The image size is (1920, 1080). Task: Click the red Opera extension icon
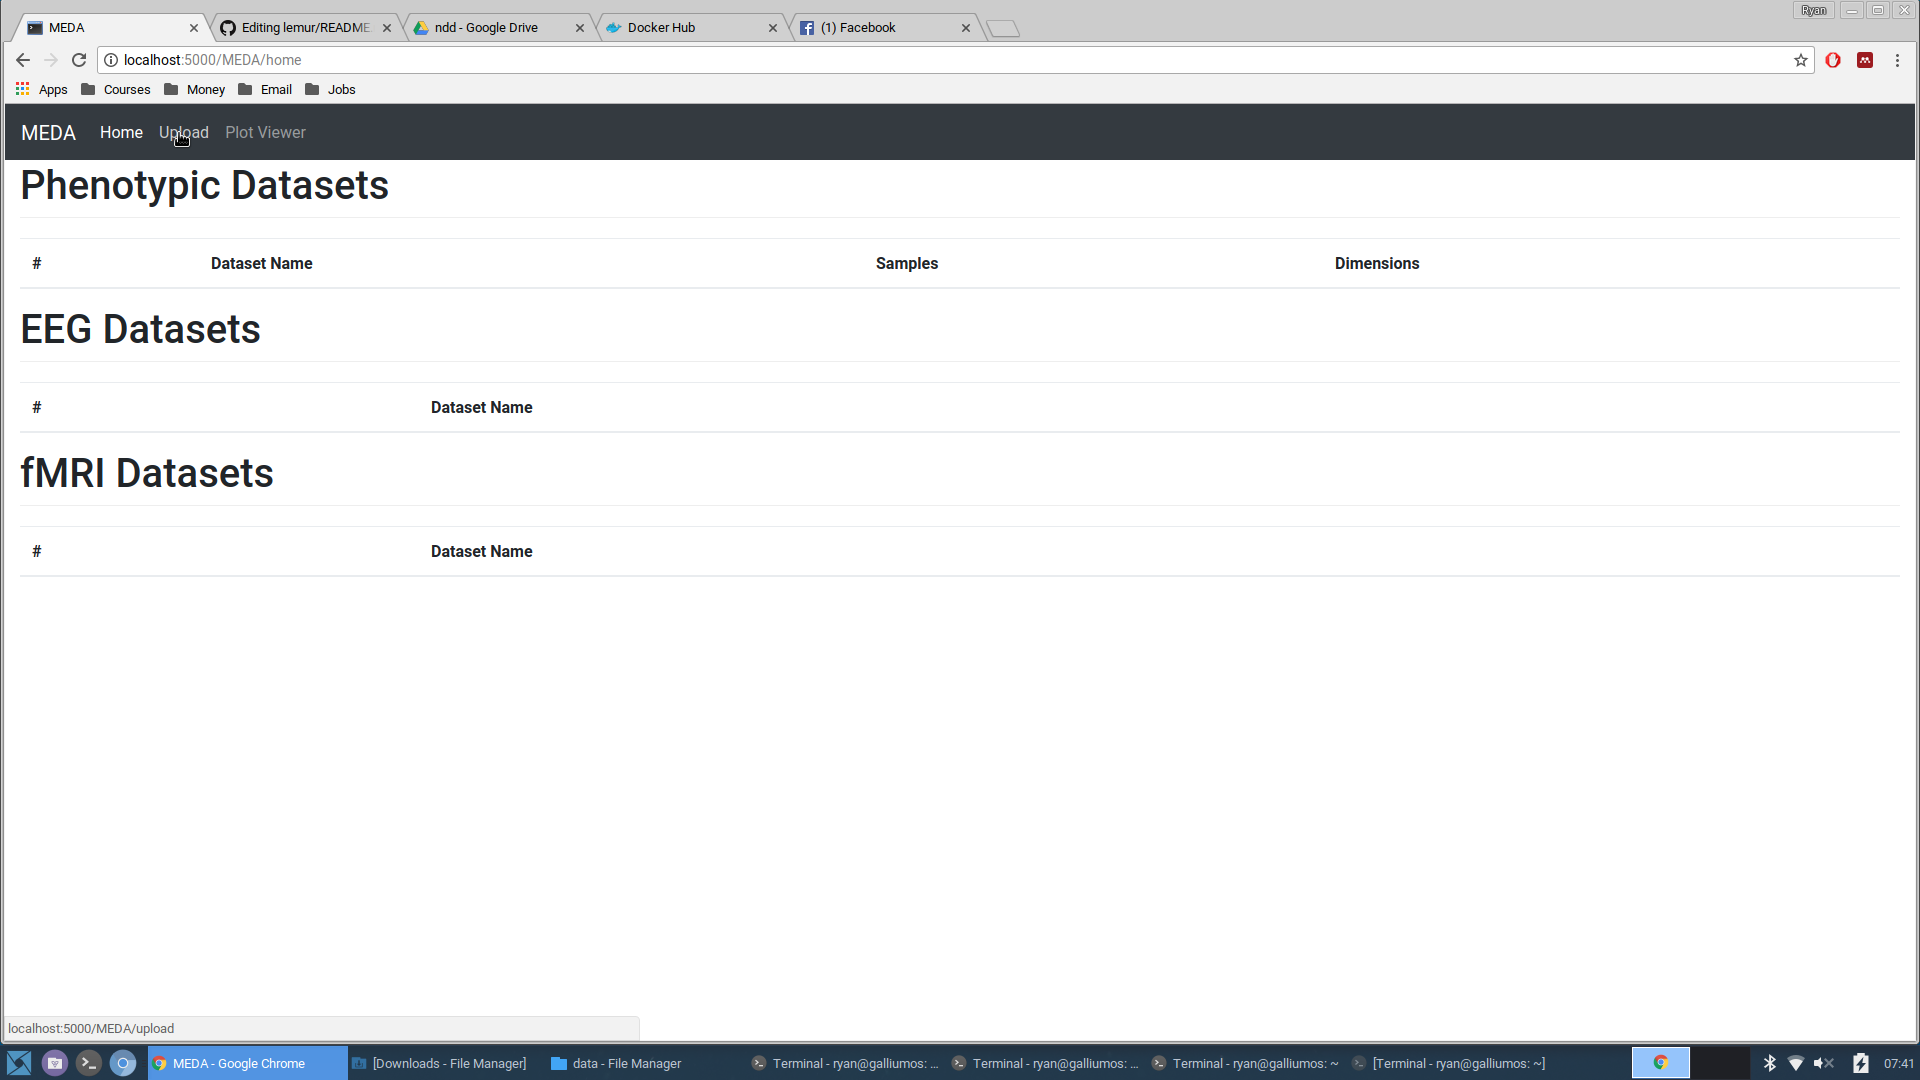click(1833, 60)
